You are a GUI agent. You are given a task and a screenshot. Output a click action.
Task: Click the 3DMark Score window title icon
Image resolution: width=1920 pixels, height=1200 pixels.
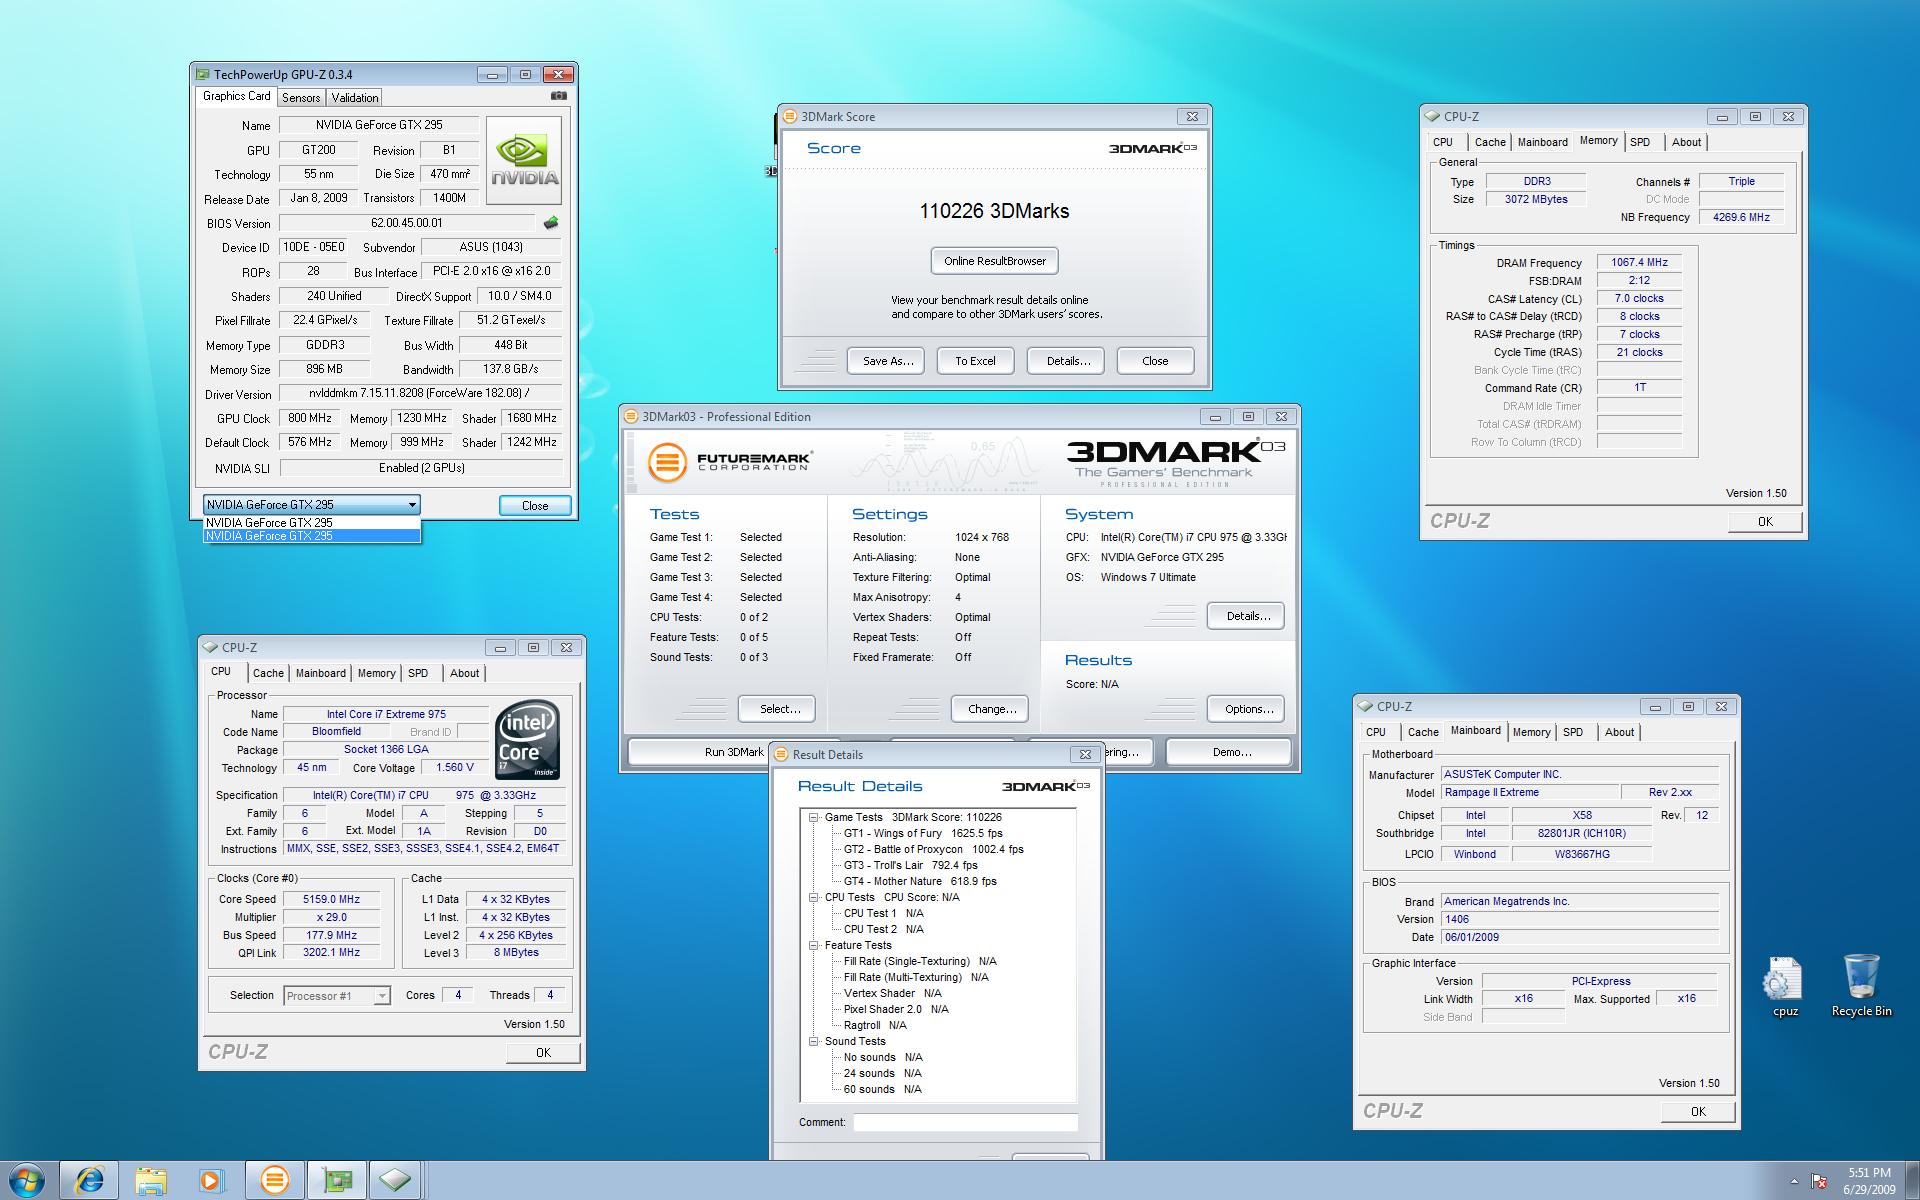[790, 116]
